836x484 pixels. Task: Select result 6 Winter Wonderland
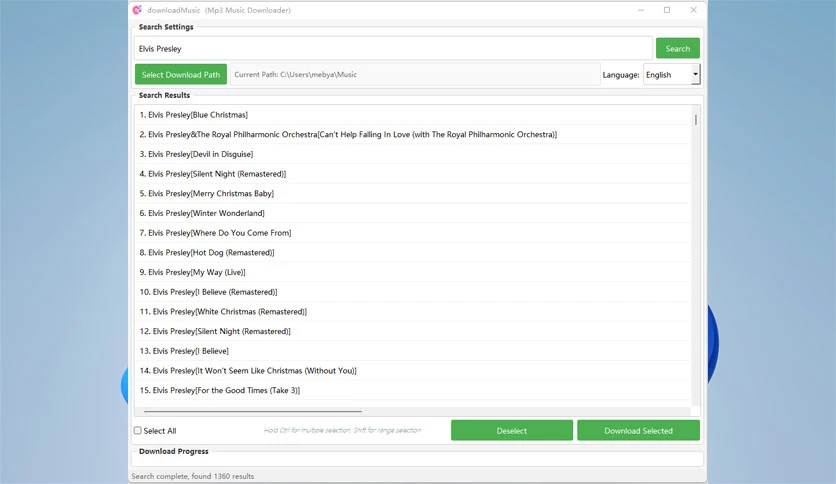click(x=413, y=213)
